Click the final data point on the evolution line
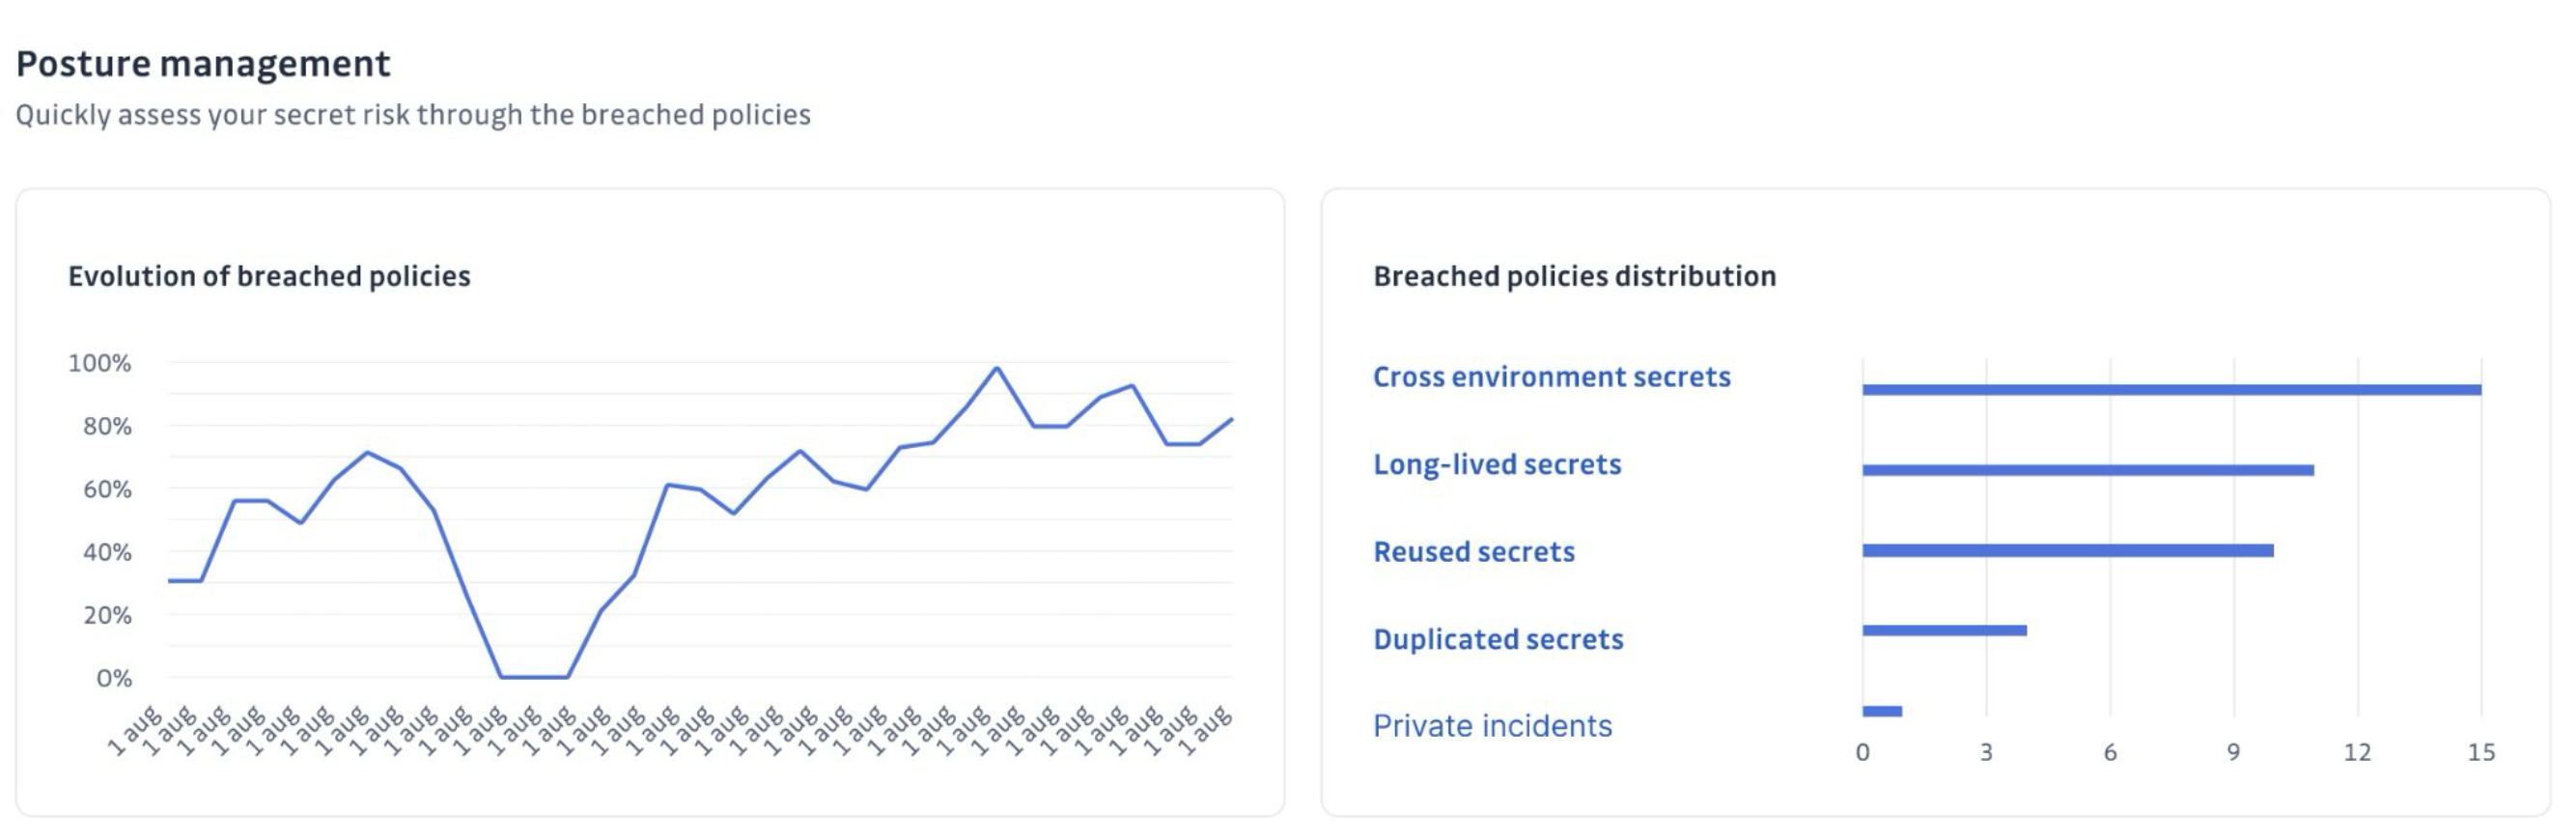 (1231, 420)
